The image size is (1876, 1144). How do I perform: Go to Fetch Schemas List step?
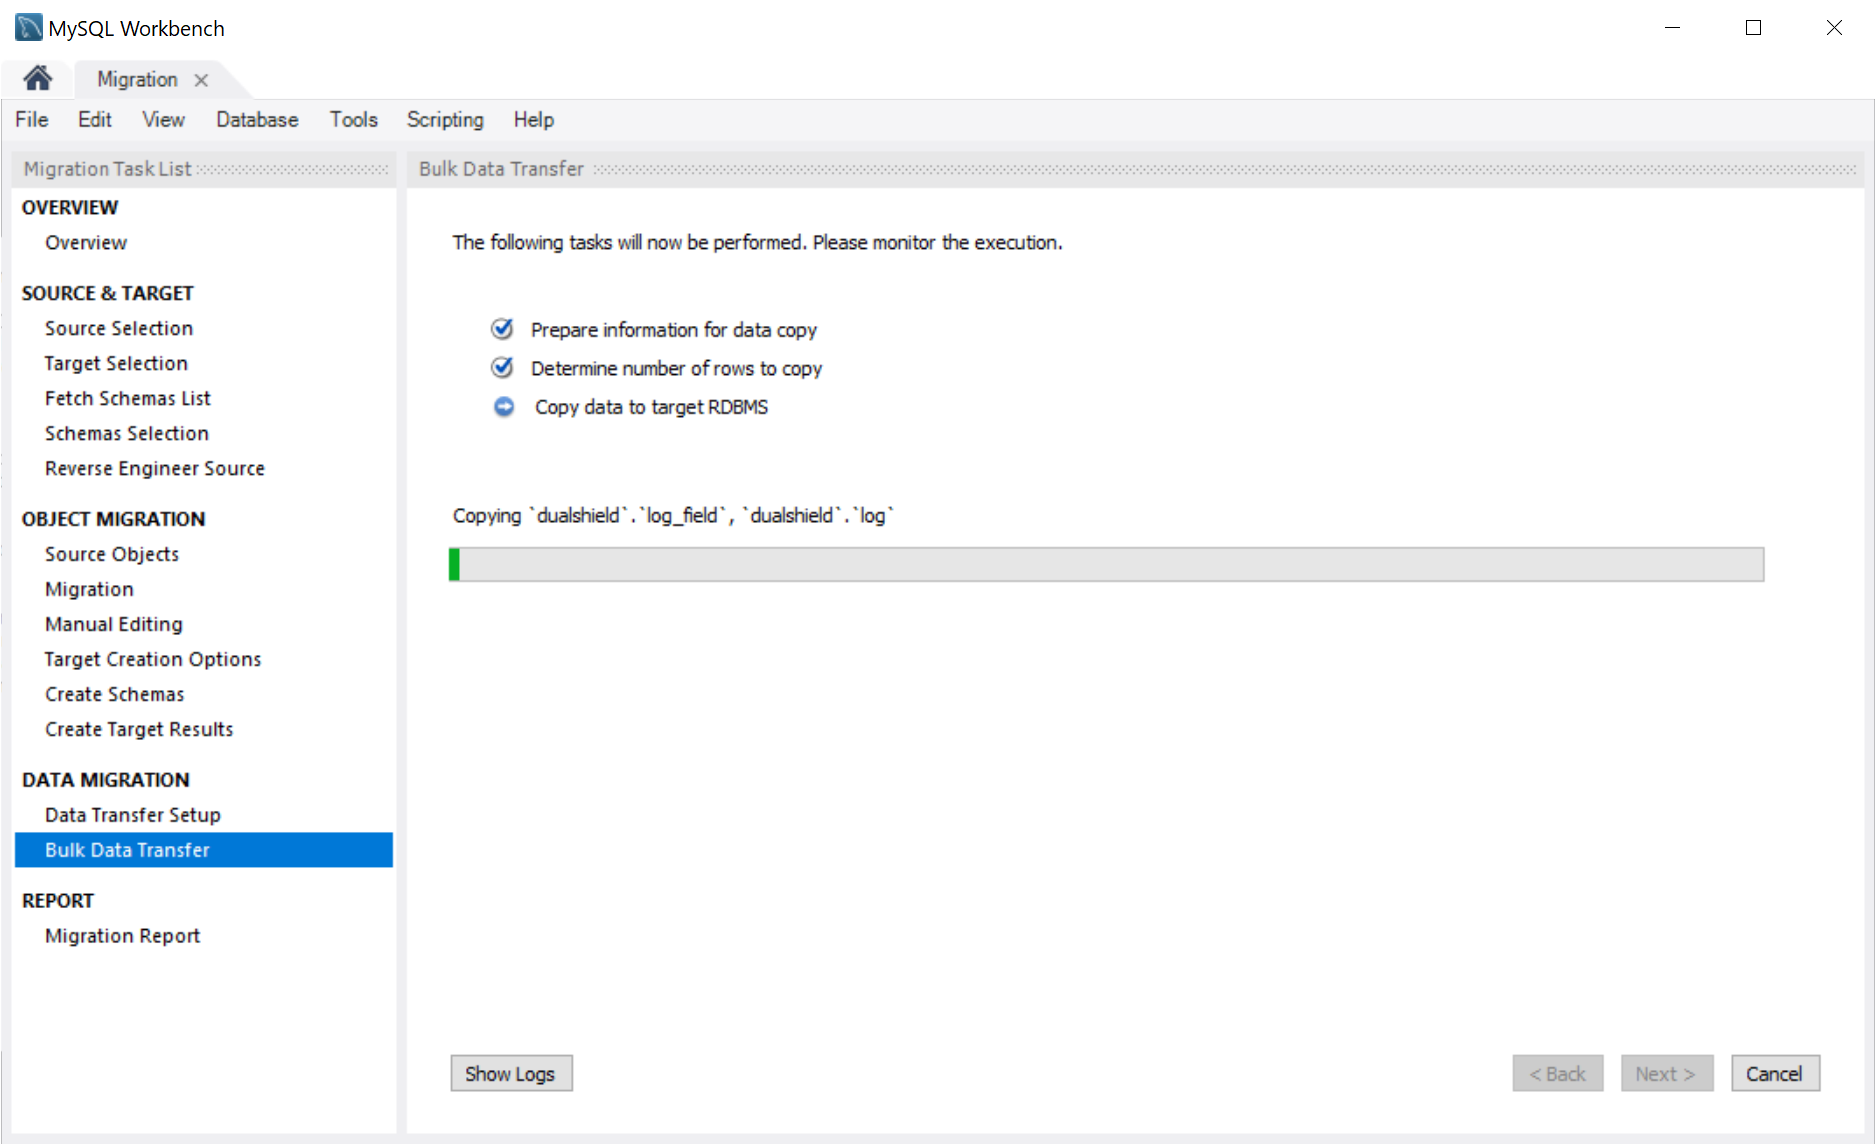click(128, 398)
